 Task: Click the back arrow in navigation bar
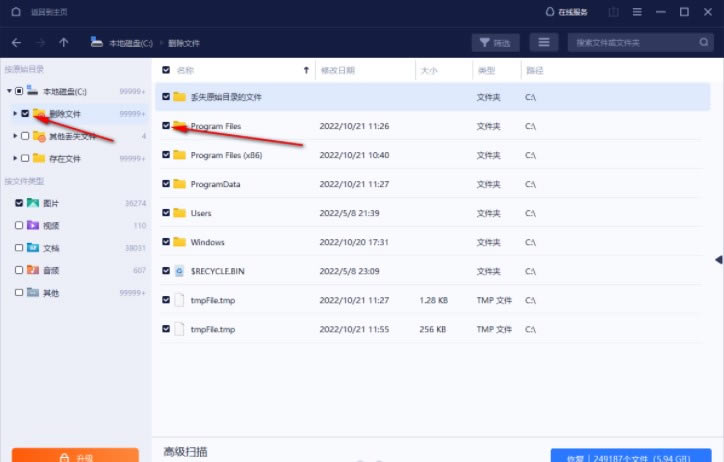[16, 42]
